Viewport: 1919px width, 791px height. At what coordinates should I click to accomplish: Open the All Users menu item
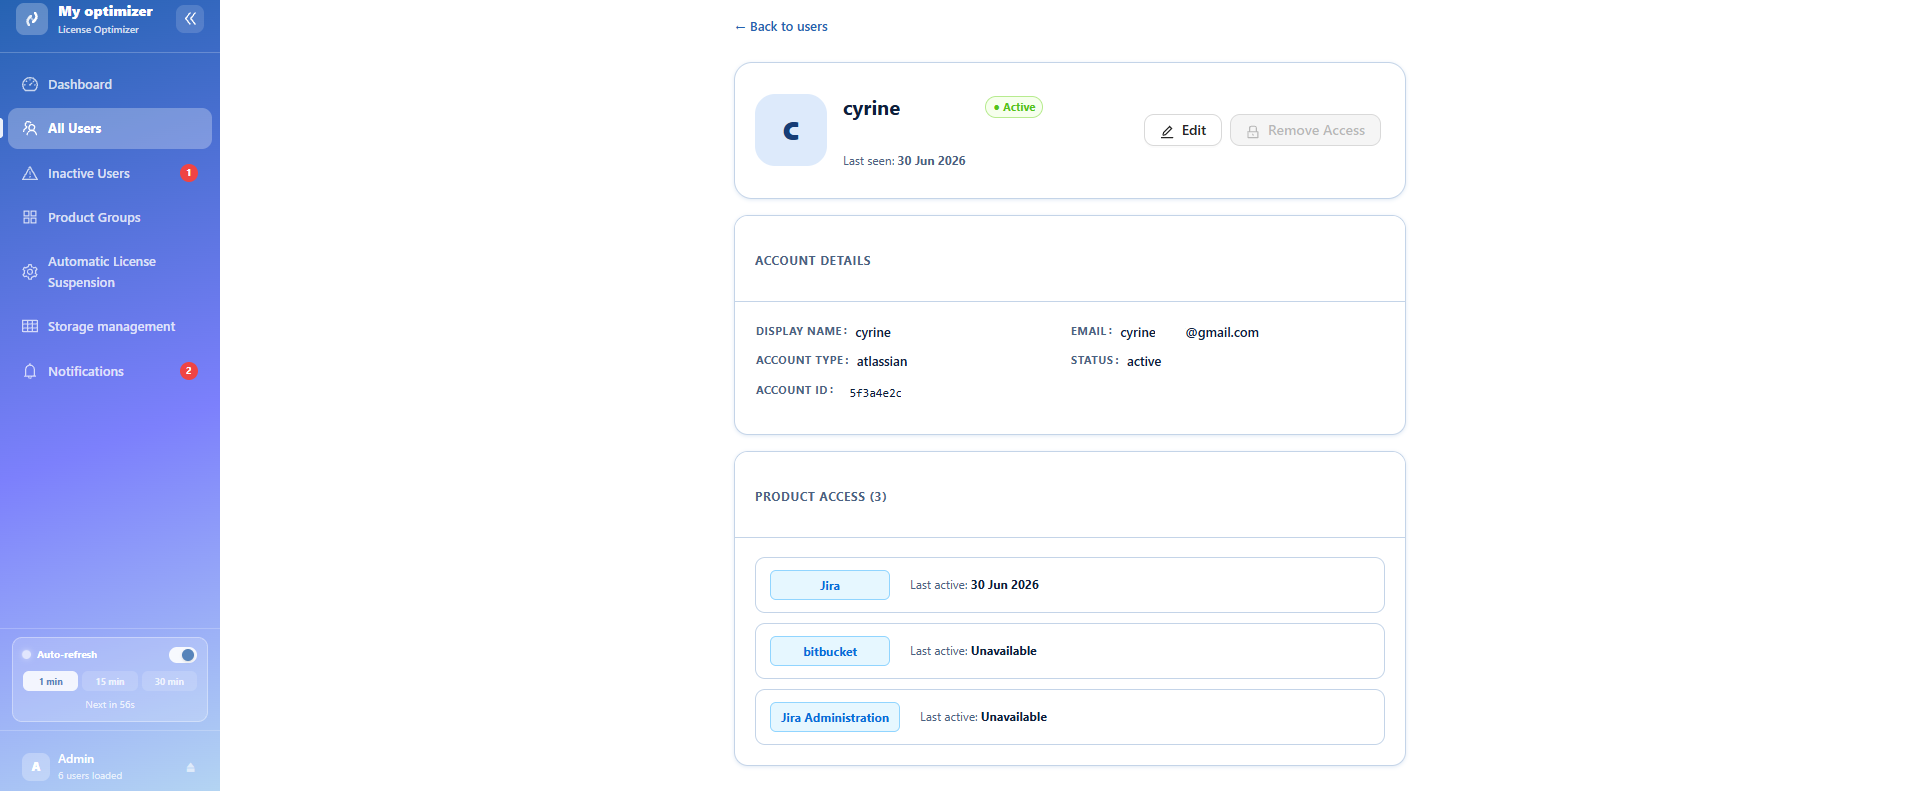pyautogui.click(x=110, y=129)
